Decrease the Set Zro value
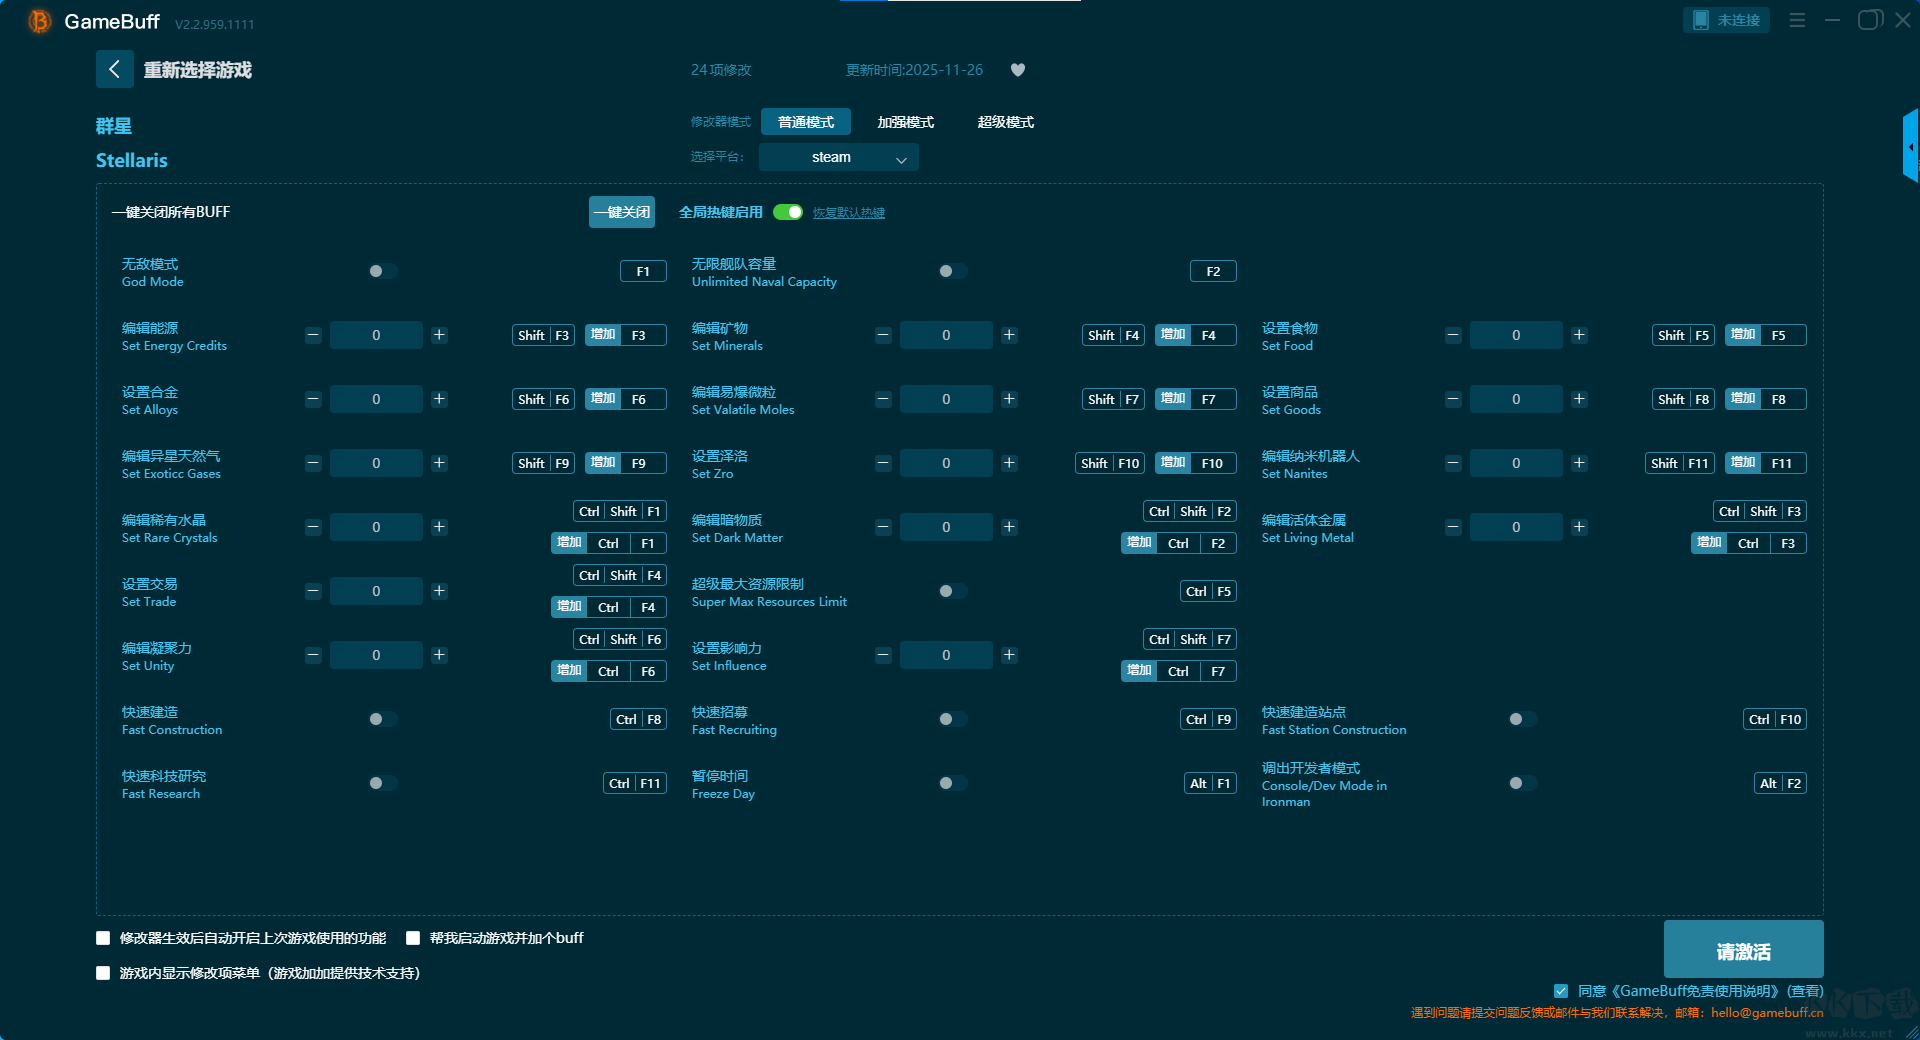This screenshot has height=1040, width=1920. coord(883,463)
